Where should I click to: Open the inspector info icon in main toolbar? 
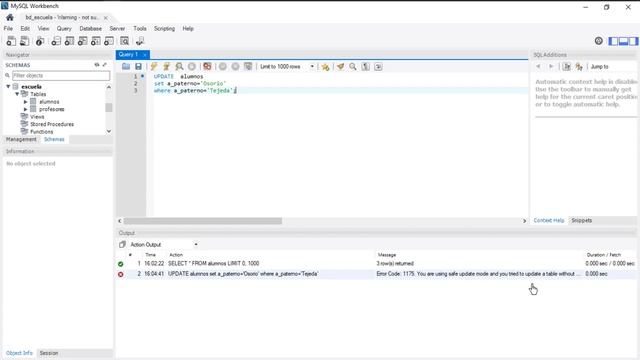click(x=40, y=41)
